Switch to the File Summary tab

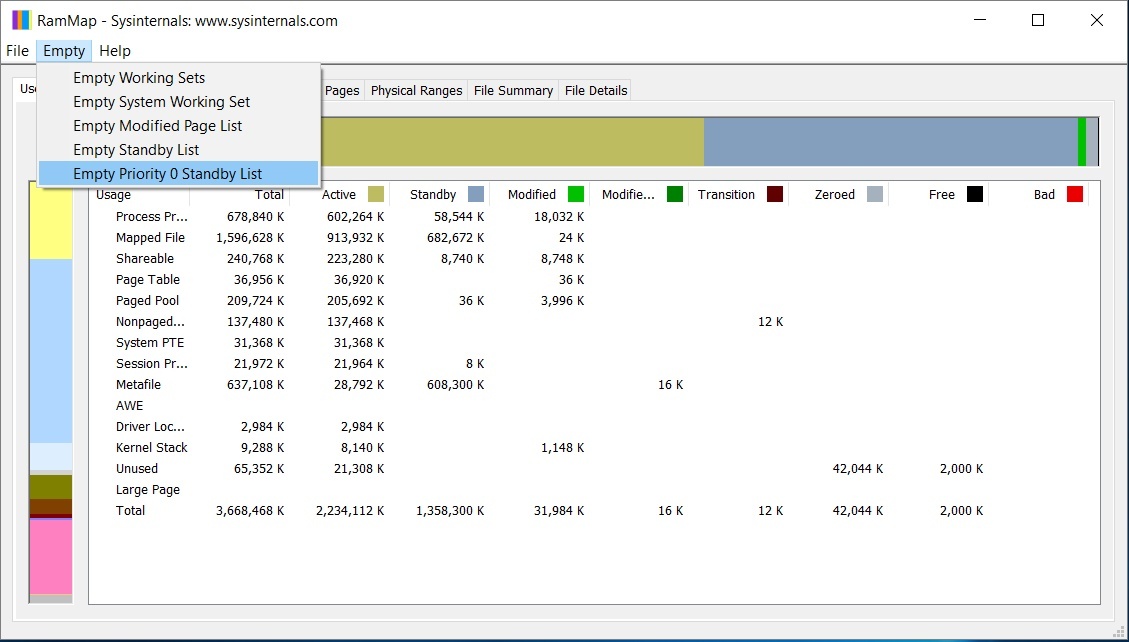point(513,91)
